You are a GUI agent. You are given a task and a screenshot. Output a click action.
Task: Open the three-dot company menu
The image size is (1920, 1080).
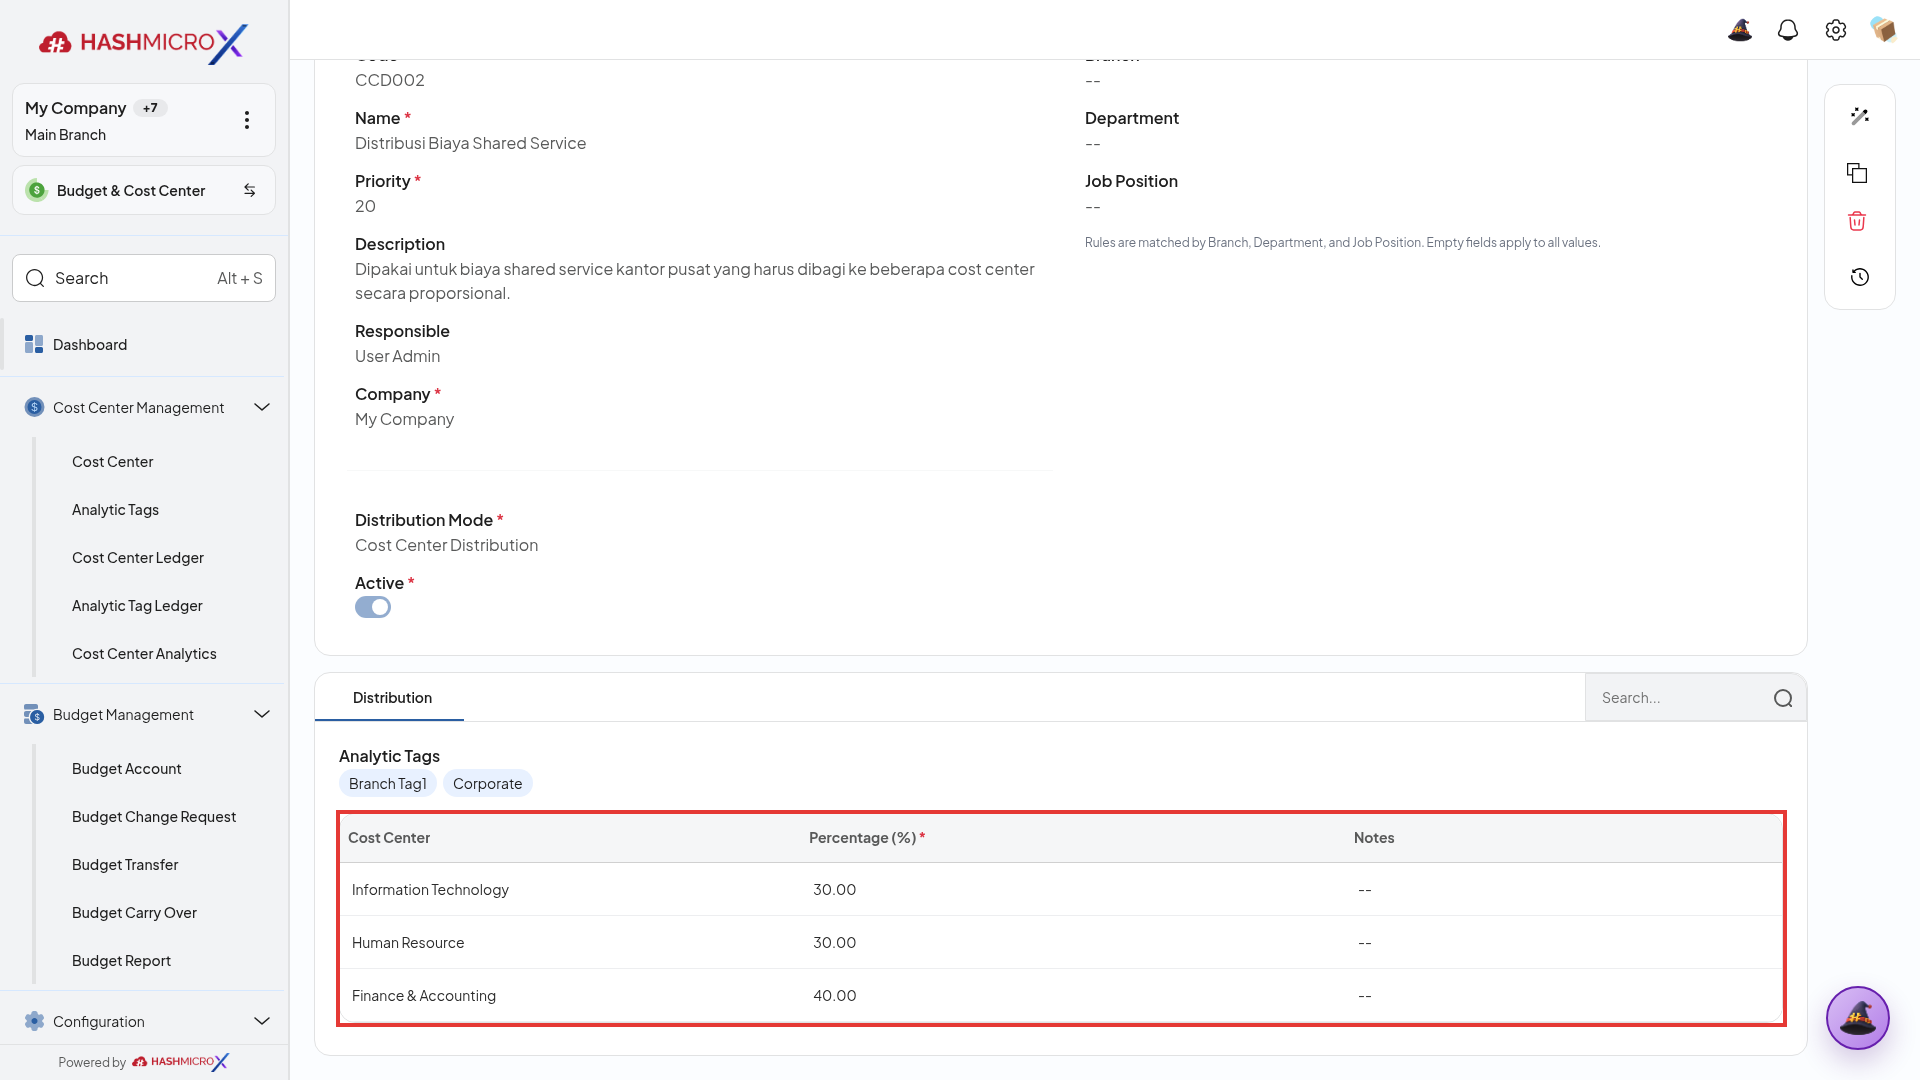pos(247,120)
